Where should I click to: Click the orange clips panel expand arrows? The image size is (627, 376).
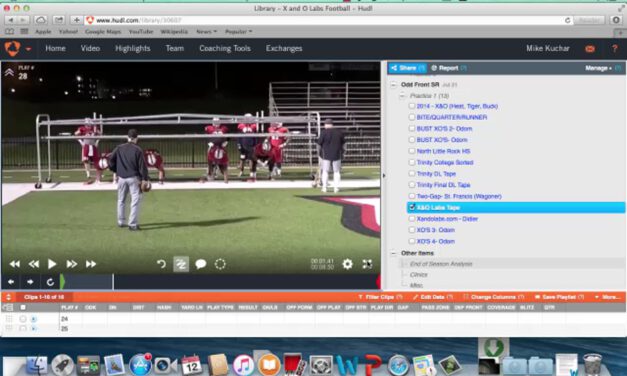[8, 297]
